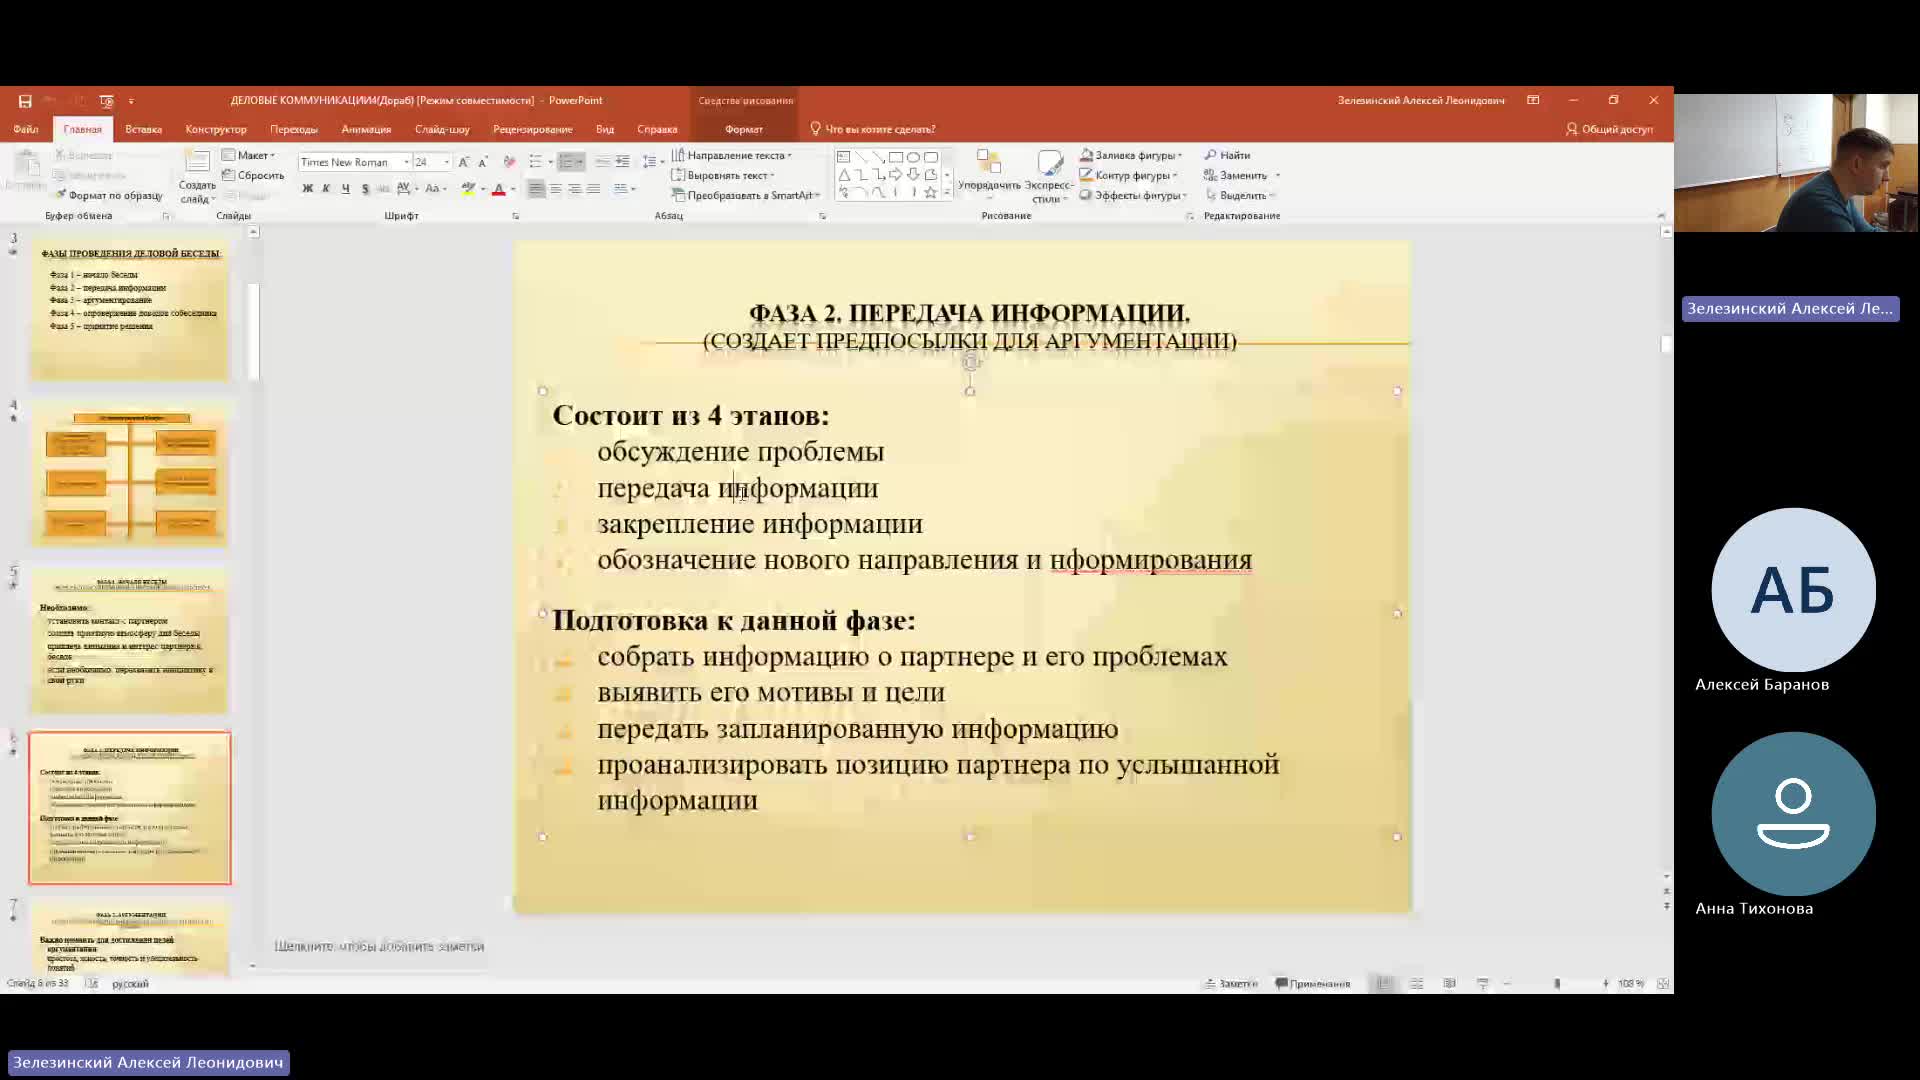1920x1080 pixels.
Task: Click spell check icon in status bar
Action: pos(91,984)
